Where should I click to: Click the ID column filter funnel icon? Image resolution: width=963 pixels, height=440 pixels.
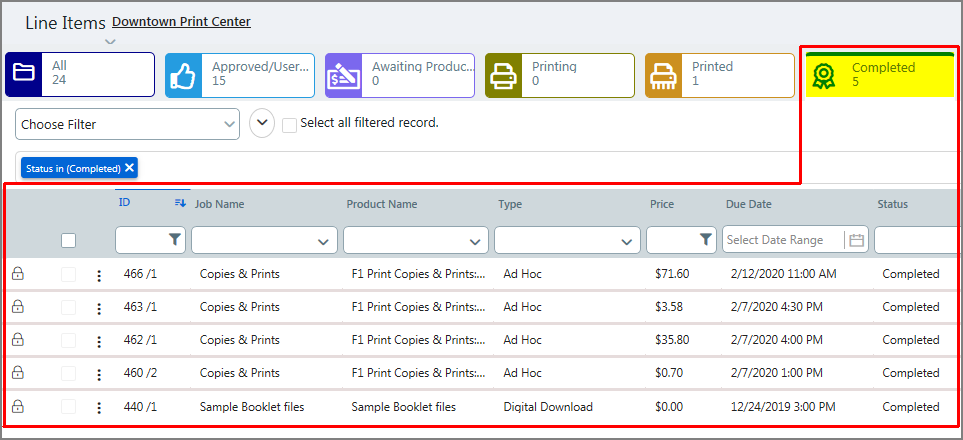click(x=175, y=240)
